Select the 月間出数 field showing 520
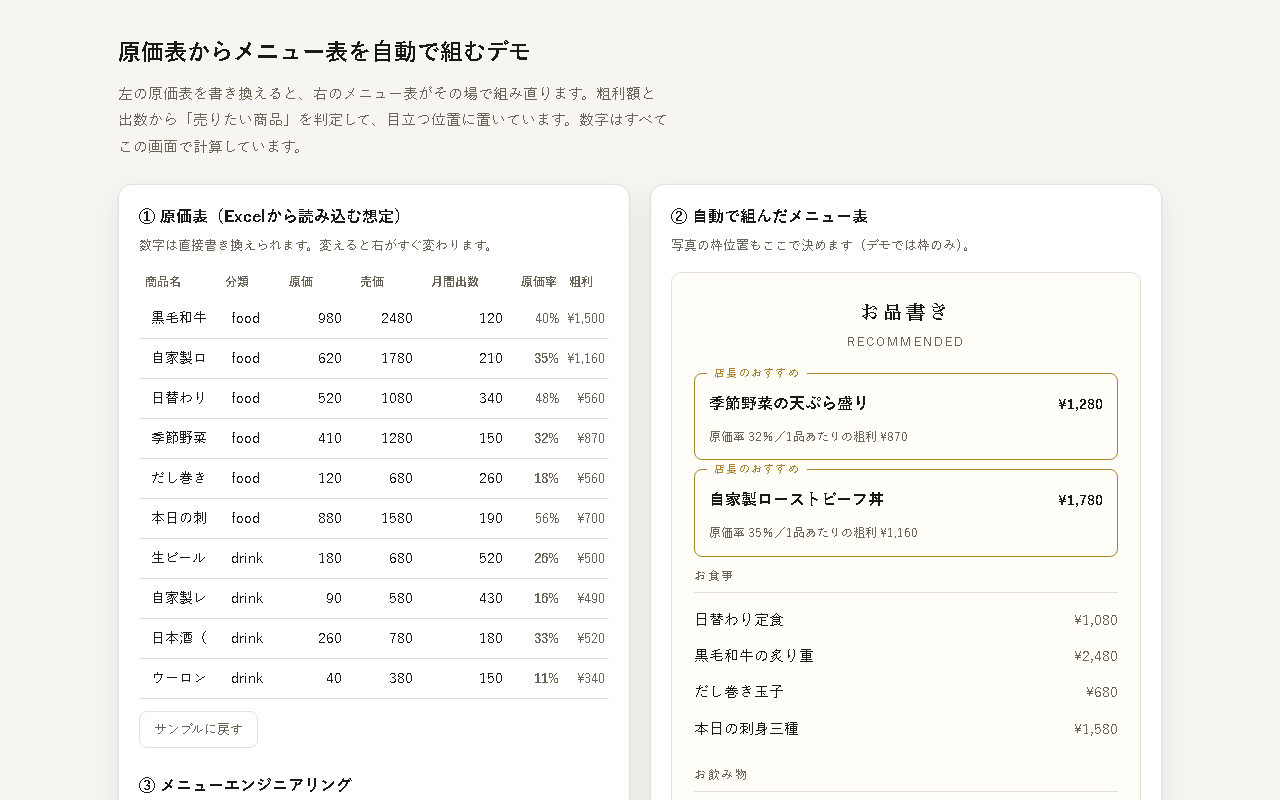The width and height of the screenshot is (1280, 800). [x=468, y=558]
